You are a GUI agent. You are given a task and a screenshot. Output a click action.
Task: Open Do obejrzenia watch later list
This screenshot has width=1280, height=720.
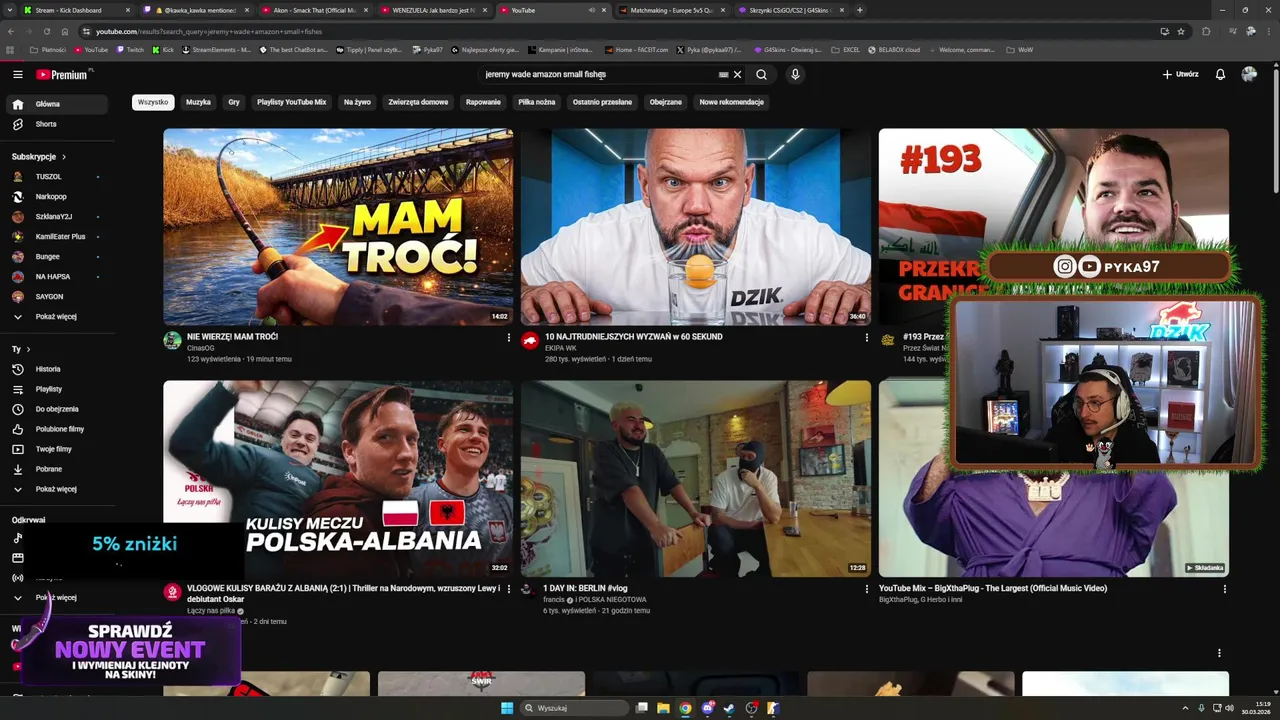[x=56, y=409]
